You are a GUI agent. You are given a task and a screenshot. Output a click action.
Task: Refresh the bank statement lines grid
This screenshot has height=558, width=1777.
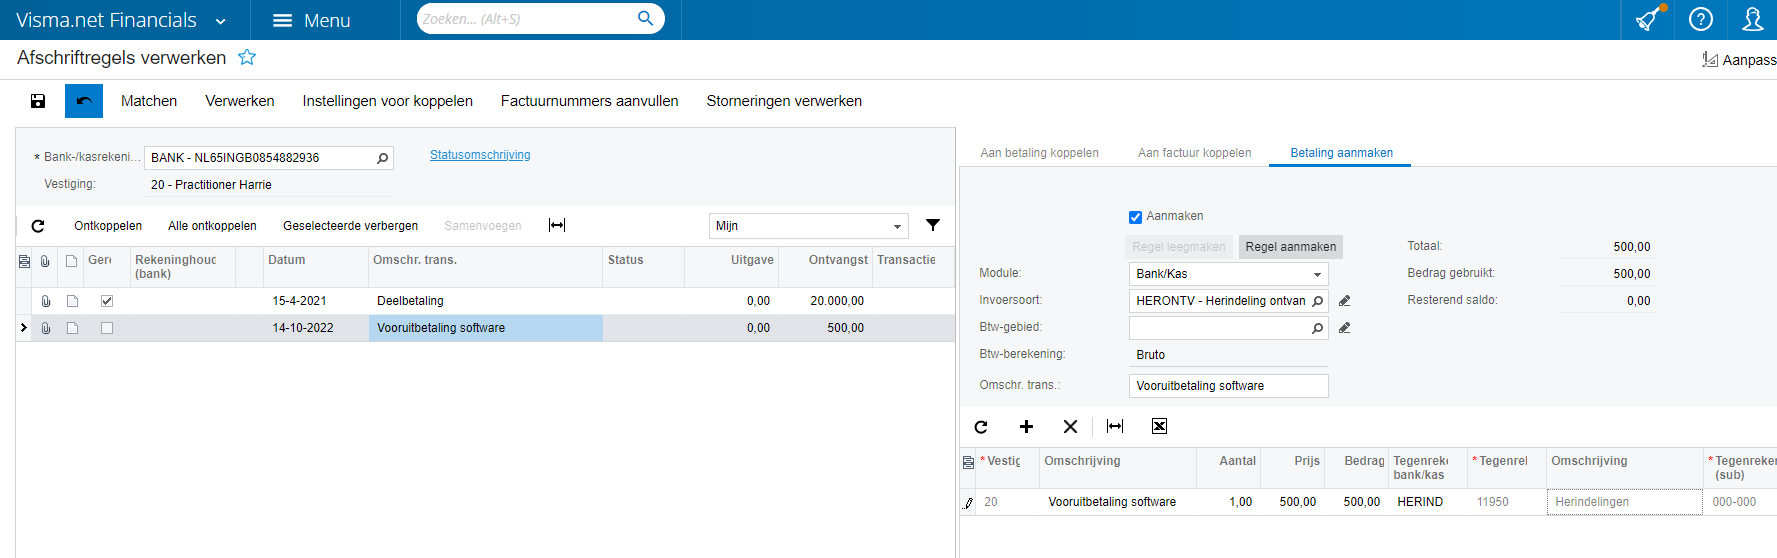pos(38,226)
